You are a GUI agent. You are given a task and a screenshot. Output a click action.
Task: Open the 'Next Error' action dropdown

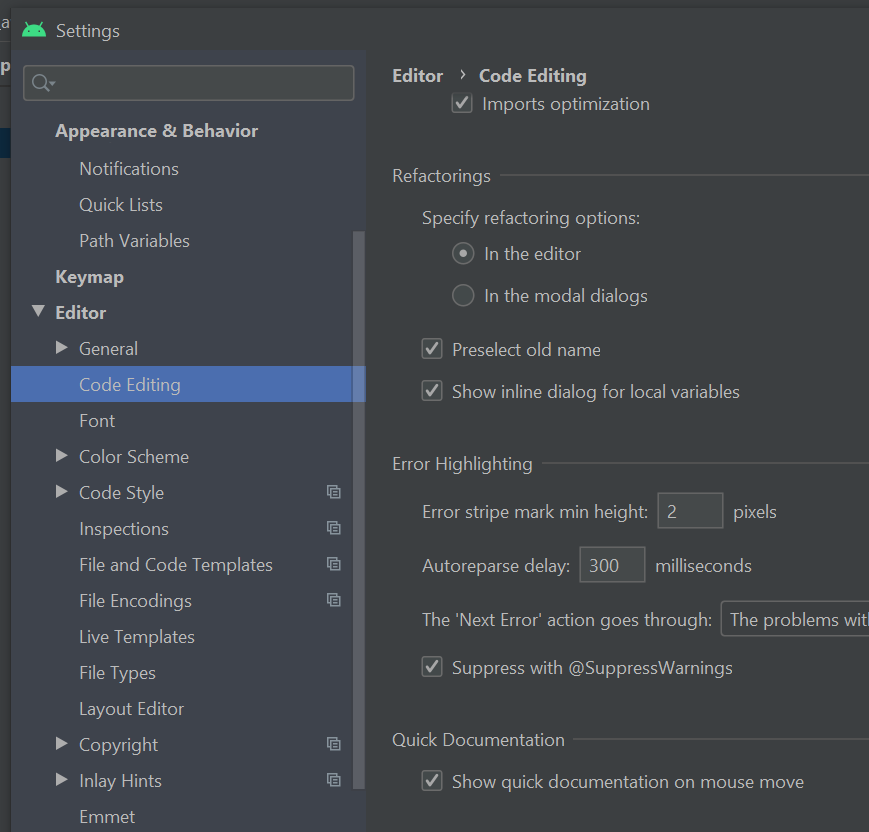[x=795, y=620]
